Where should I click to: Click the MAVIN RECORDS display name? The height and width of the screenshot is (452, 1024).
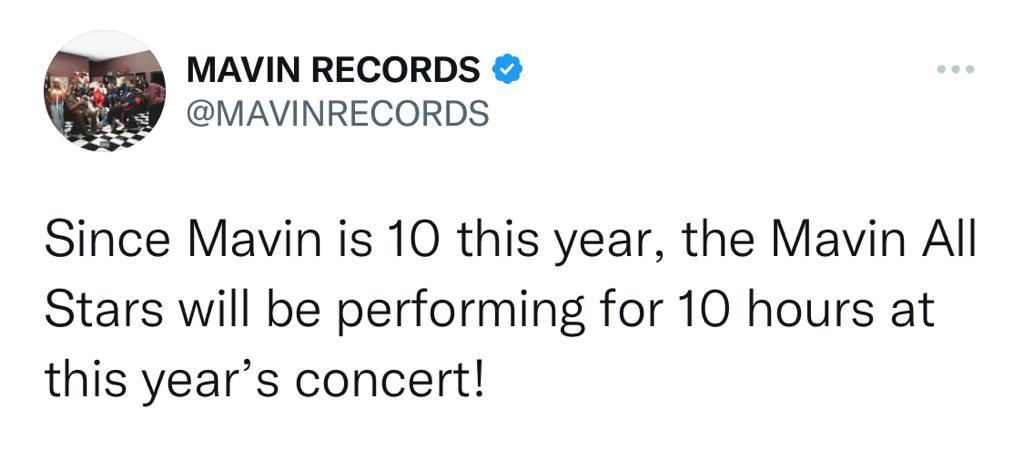333,70
